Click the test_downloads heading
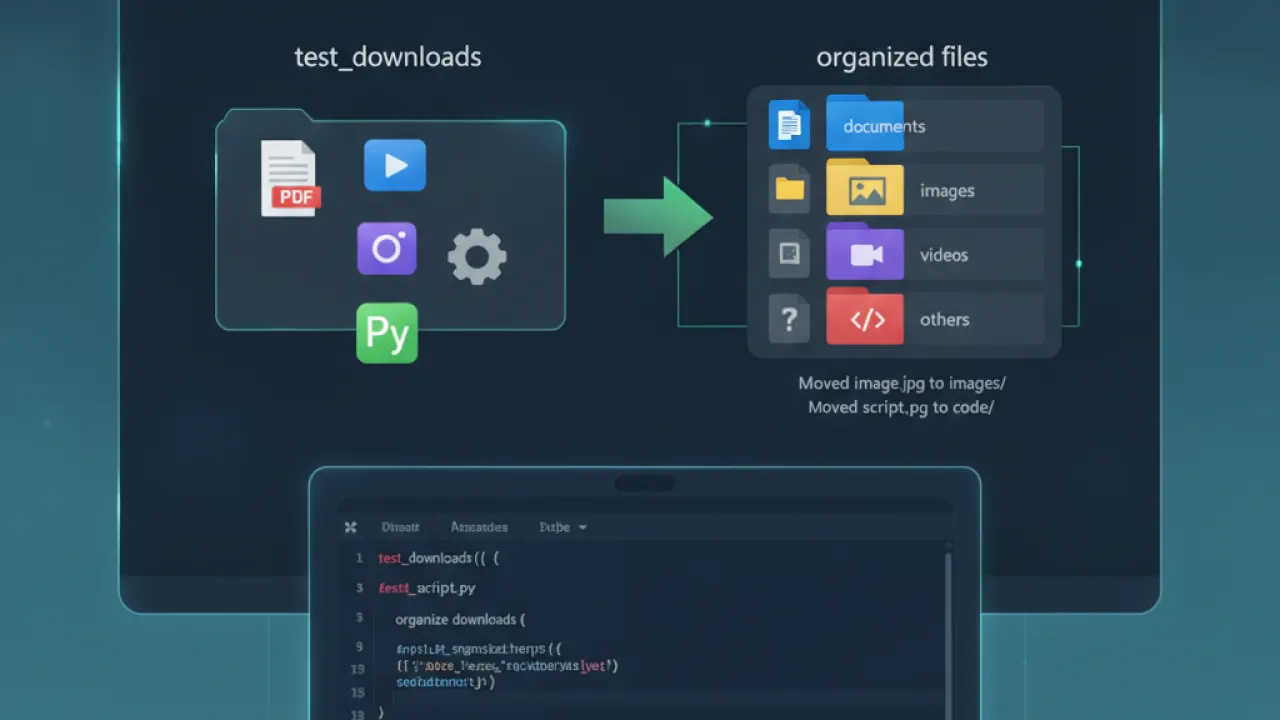The height and width of the screenshot is (720, 1280). point(388,57)
